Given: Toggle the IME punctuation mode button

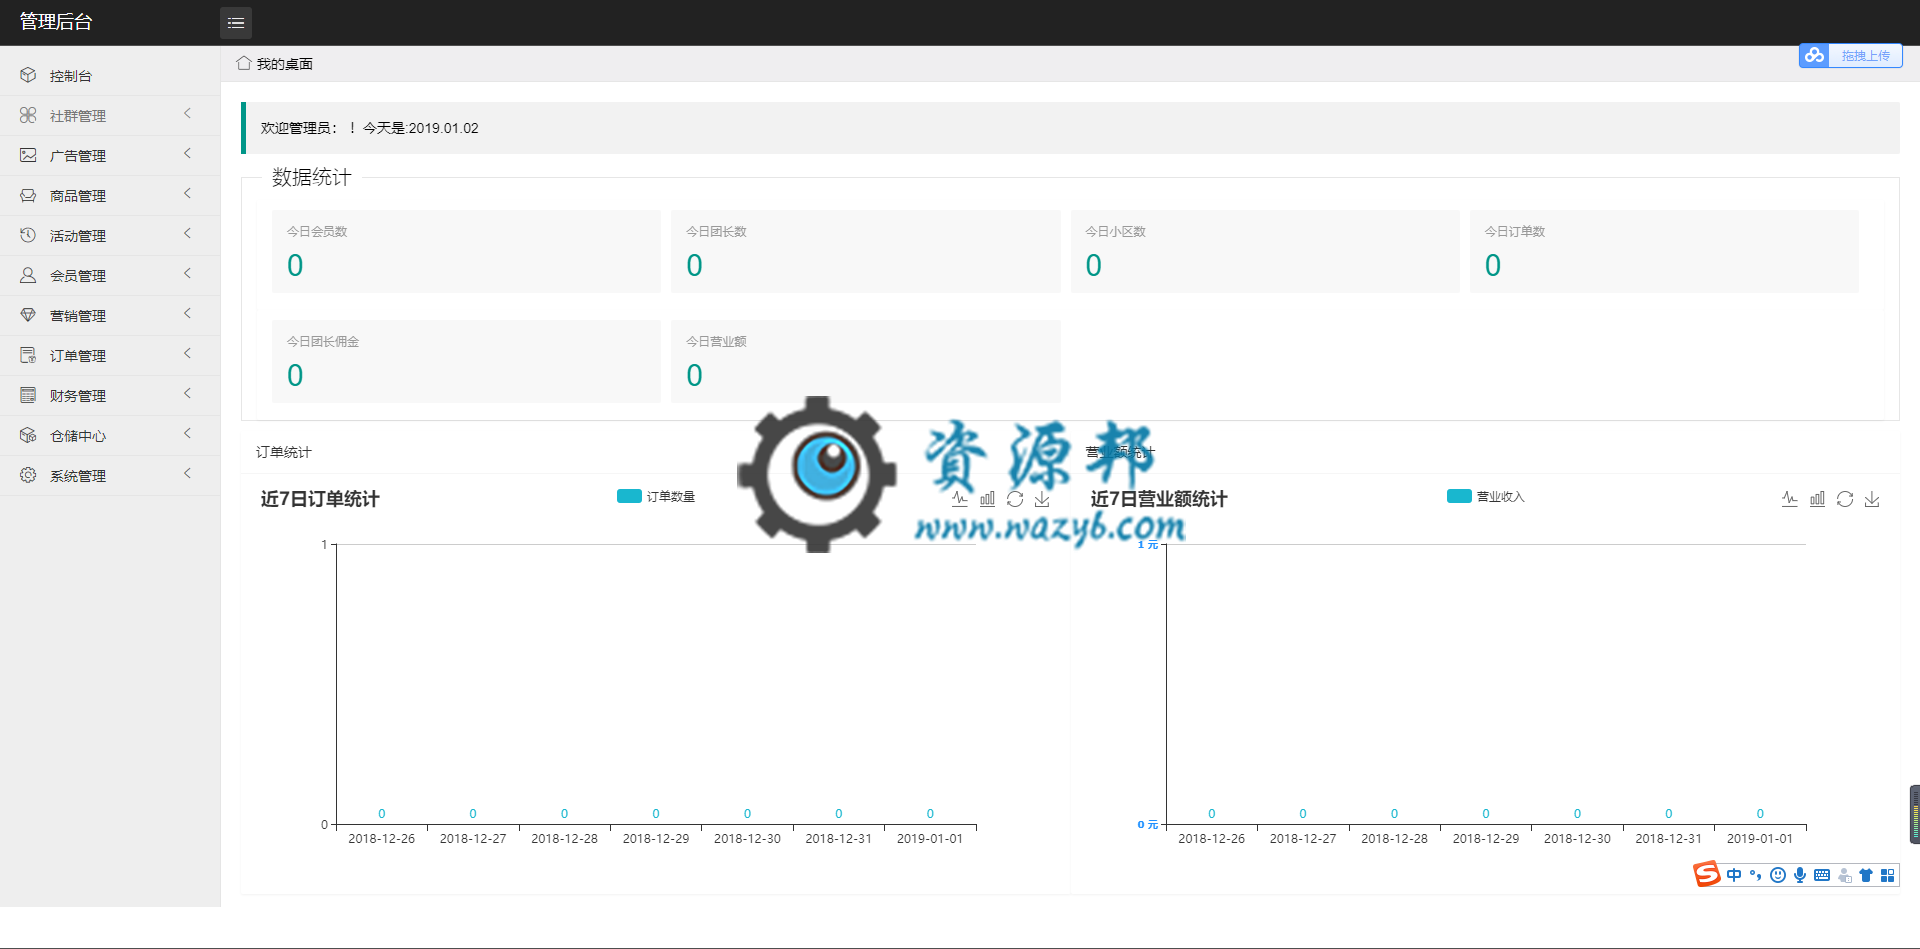Looking at the screenshot, I should (1756, 875).
